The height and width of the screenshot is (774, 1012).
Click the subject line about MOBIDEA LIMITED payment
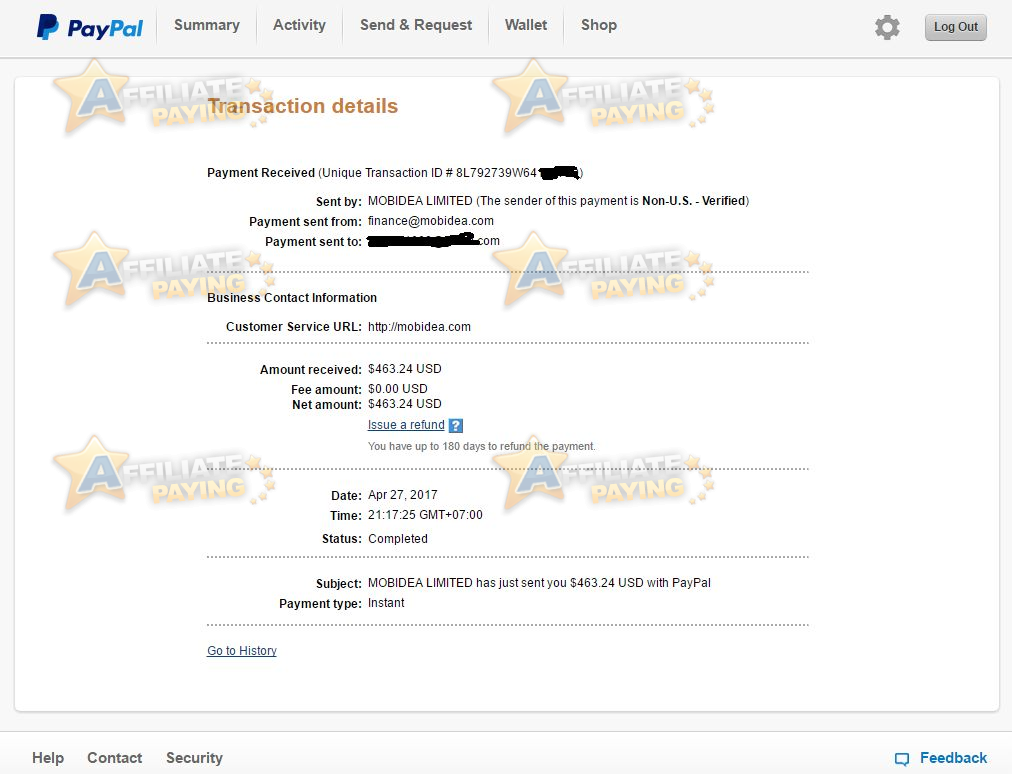(x=539, y=583)
